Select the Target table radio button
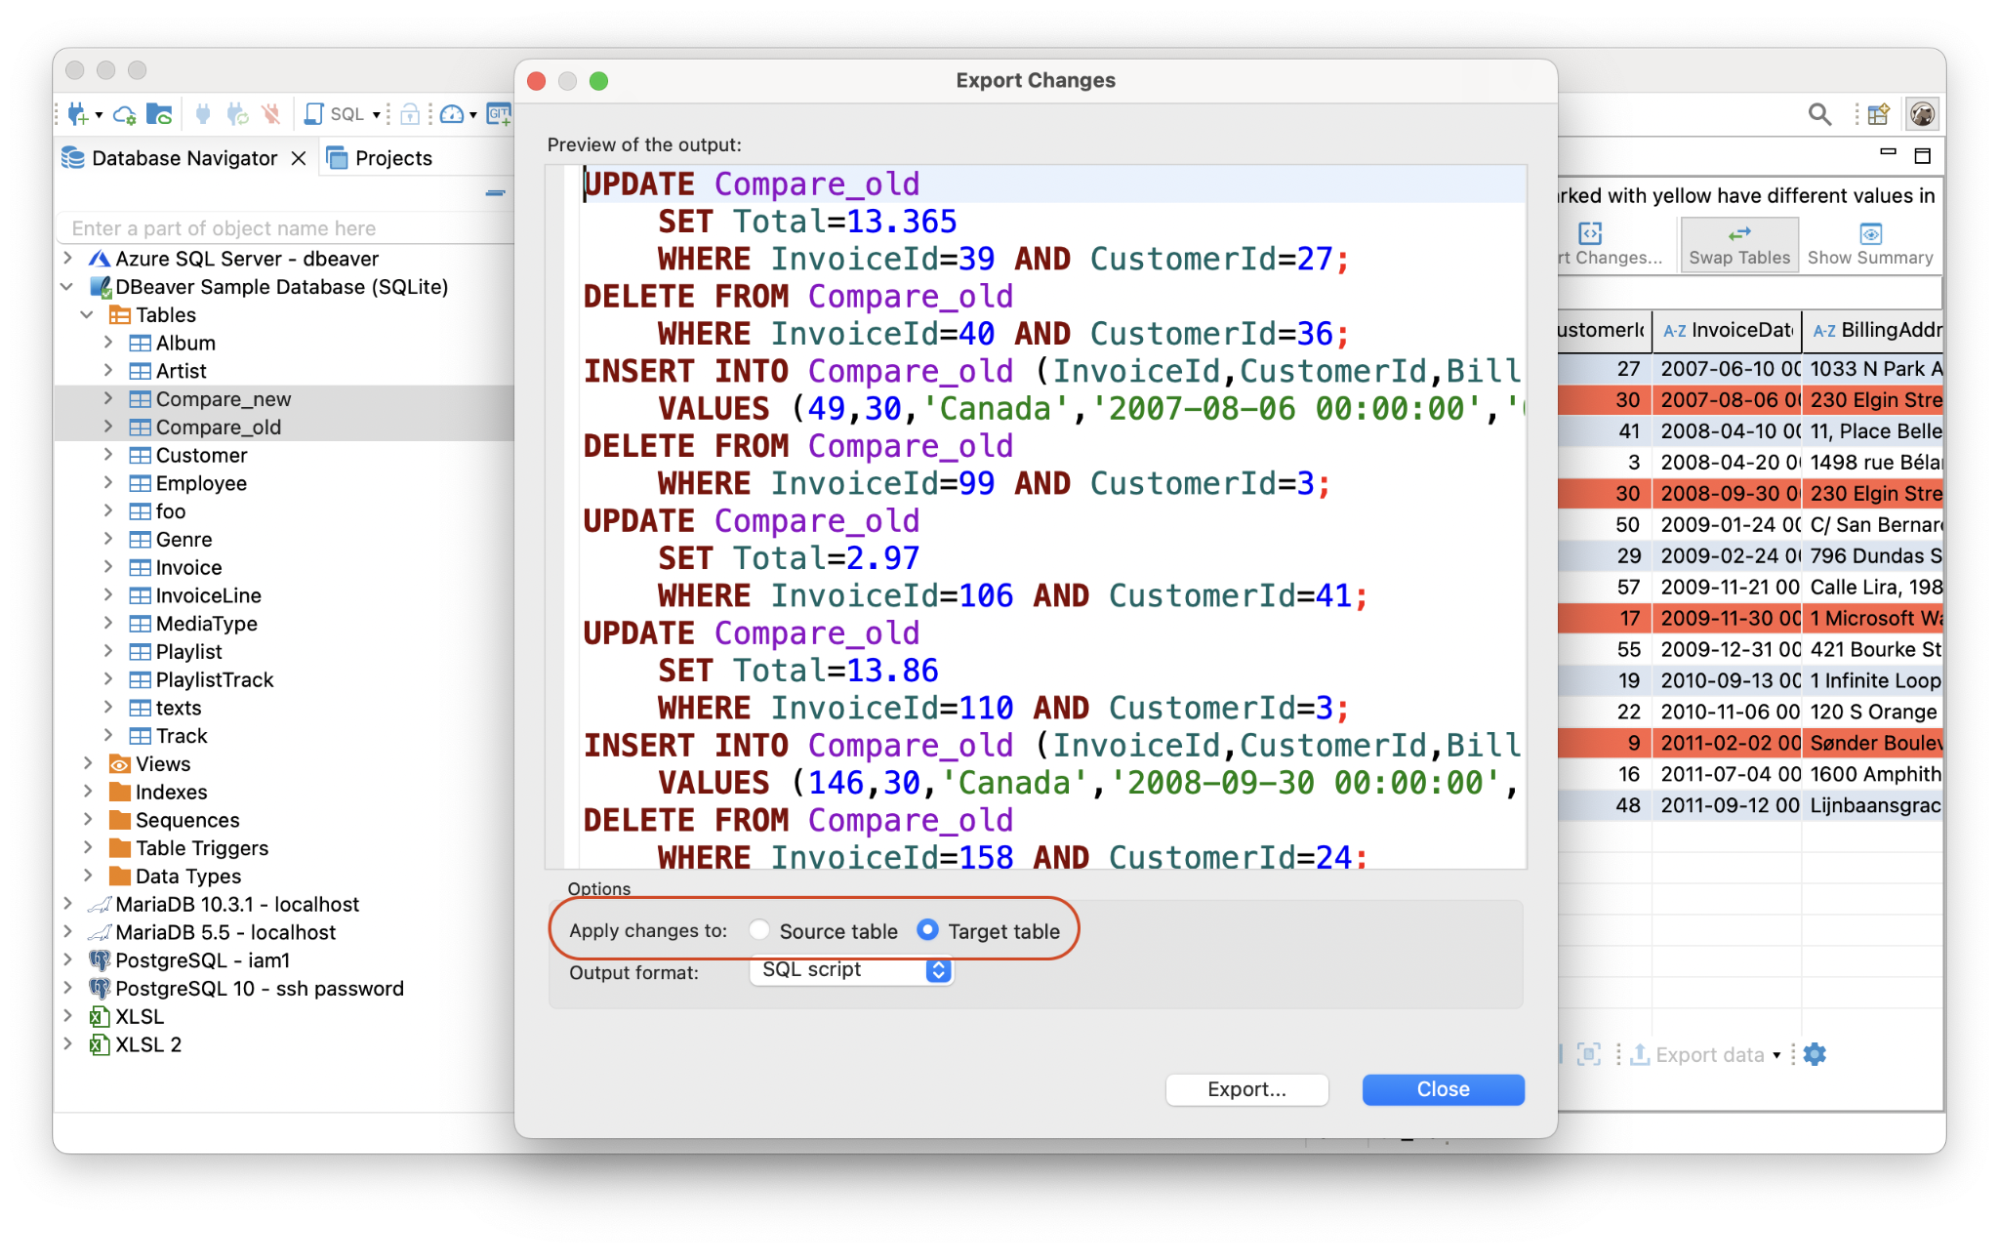The image size is (1999, 1254). (929, 930)
